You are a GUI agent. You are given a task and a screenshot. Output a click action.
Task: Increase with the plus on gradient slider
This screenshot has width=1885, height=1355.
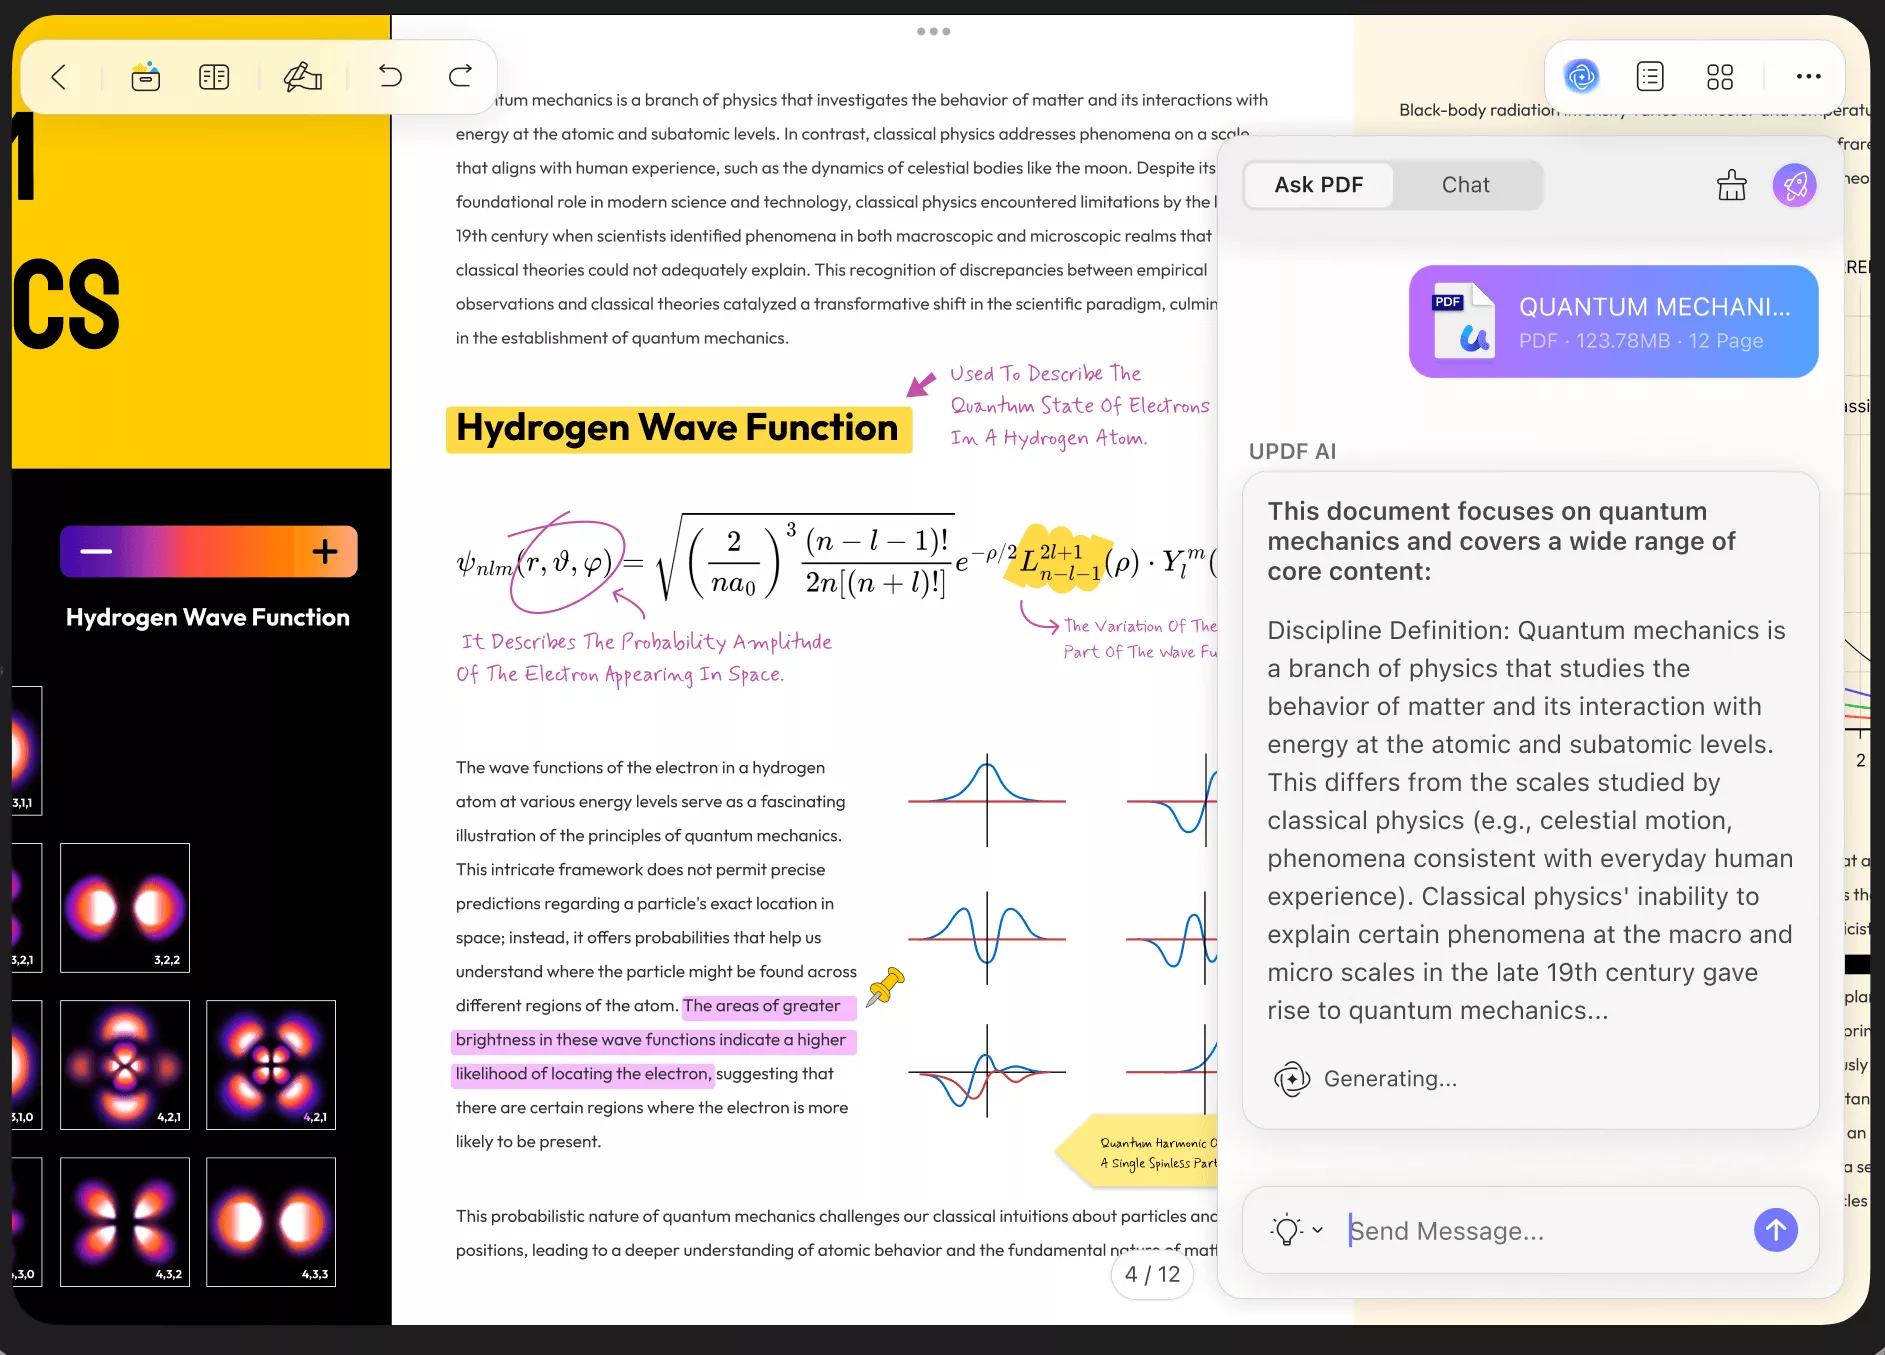[x=325, y=552]
